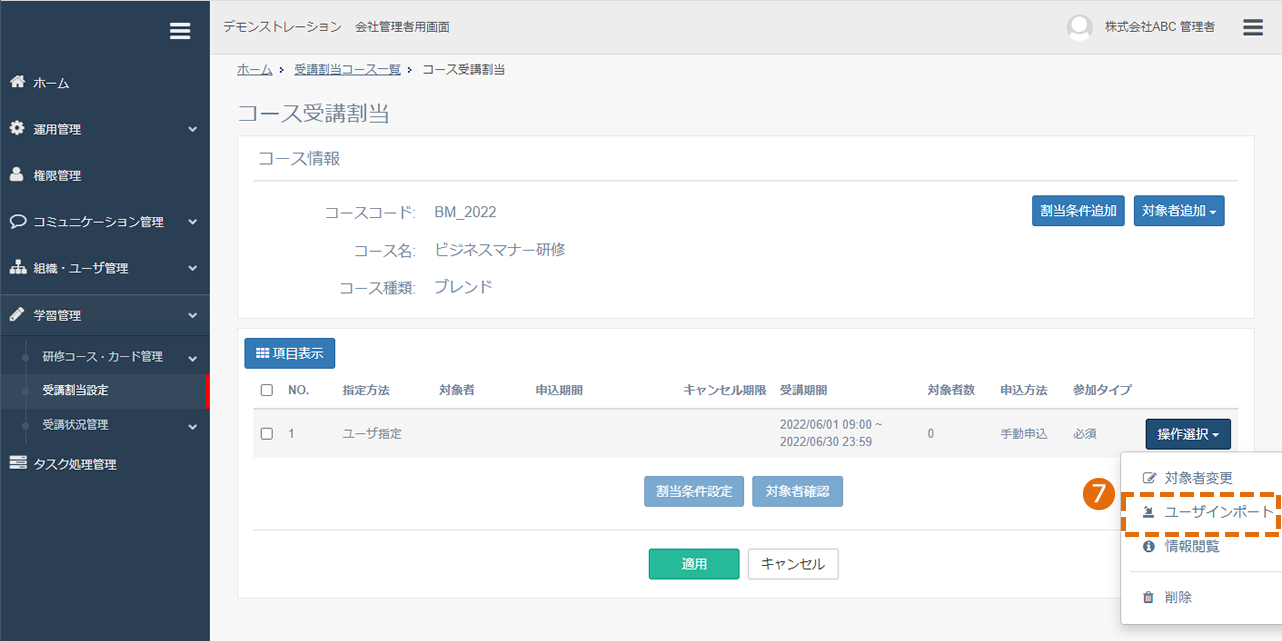Click the 参加タイプ column header

[x=1102, y=390]
